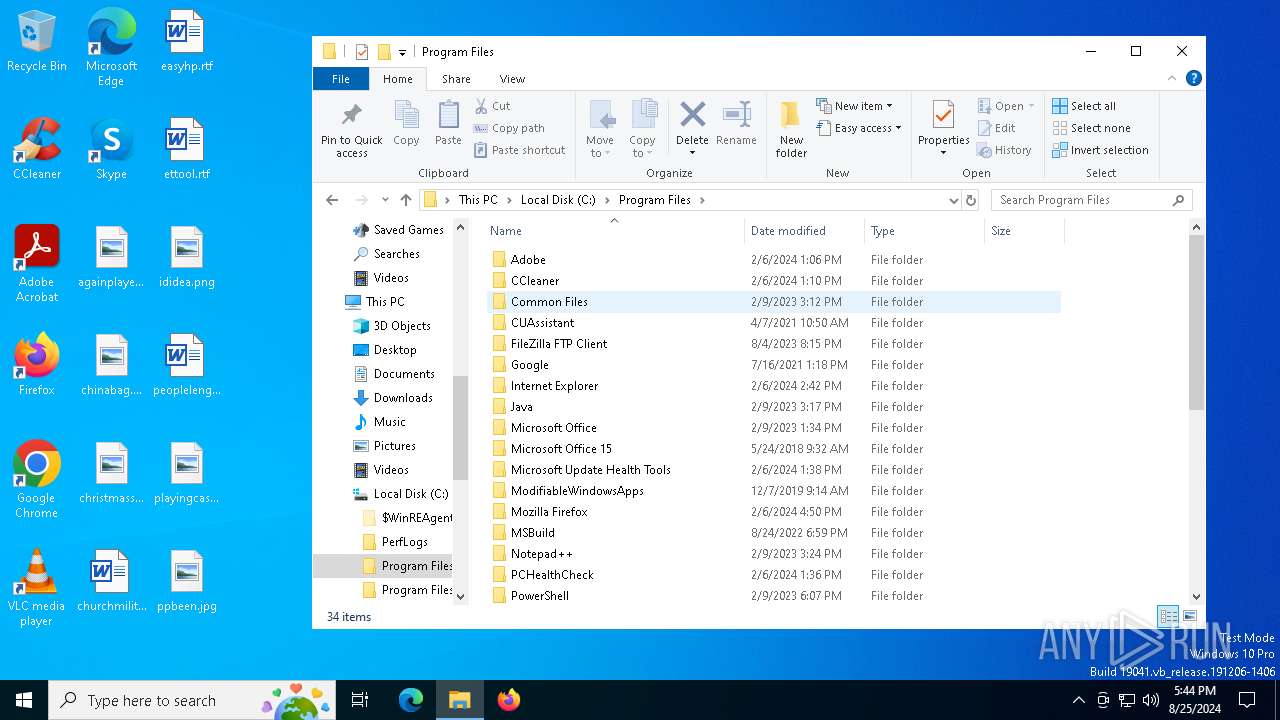Screen dimensions: 1280x720
Task: Click This PC in address breadcrumb
Action: [x=478, y=200]
